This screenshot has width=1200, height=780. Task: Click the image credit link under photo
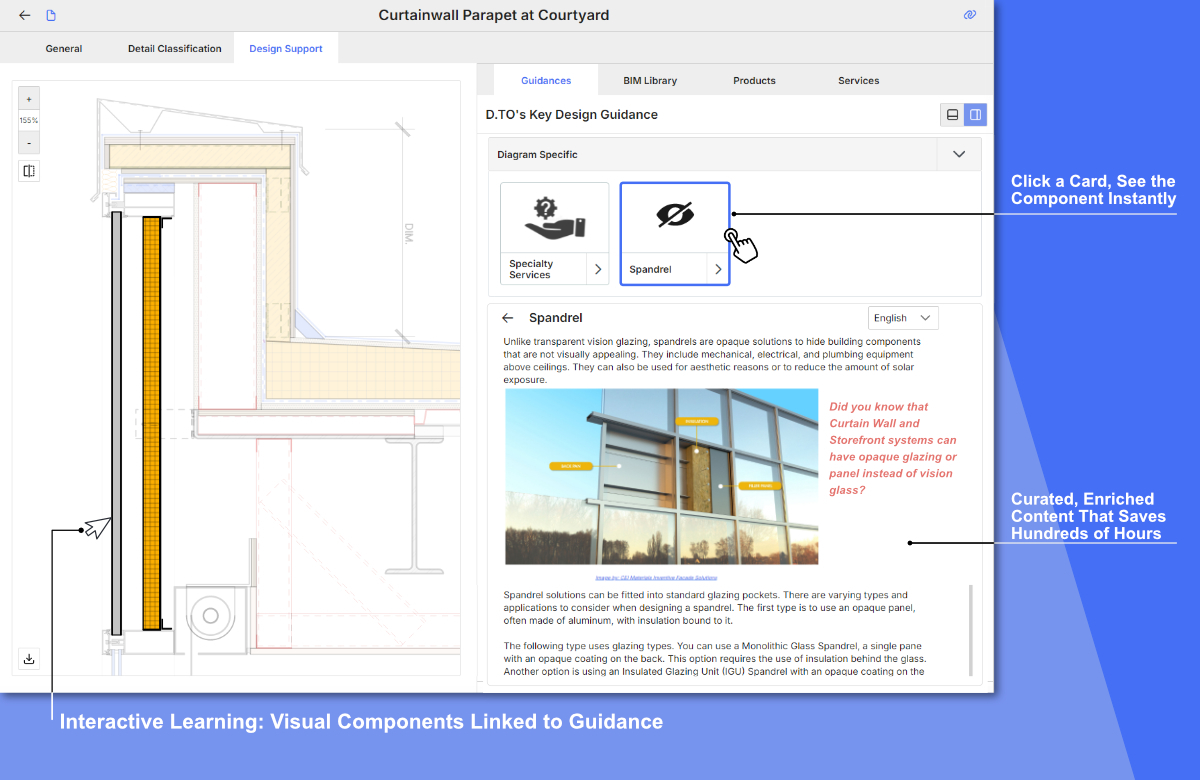pos(655,578)
